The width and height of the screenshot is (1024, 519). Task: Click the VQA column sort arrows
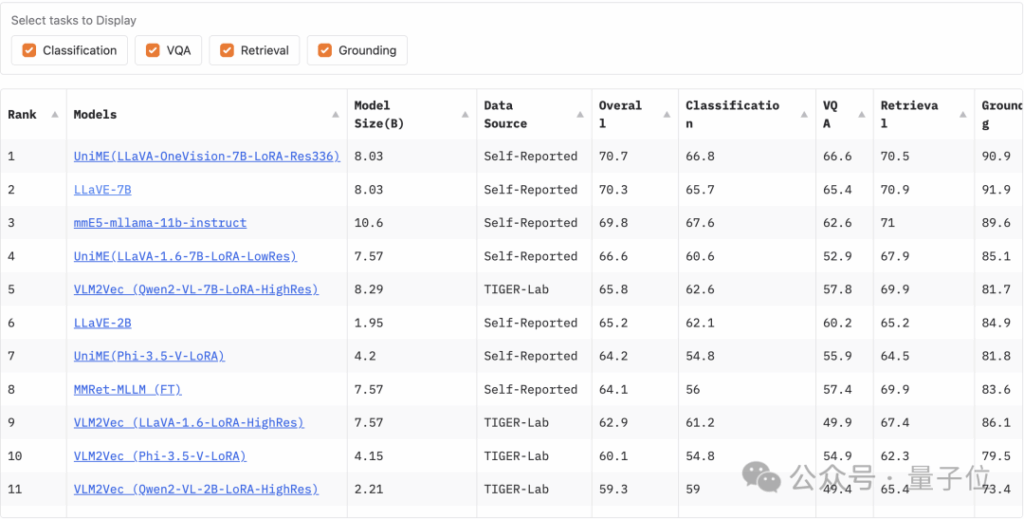click(860, 115)
